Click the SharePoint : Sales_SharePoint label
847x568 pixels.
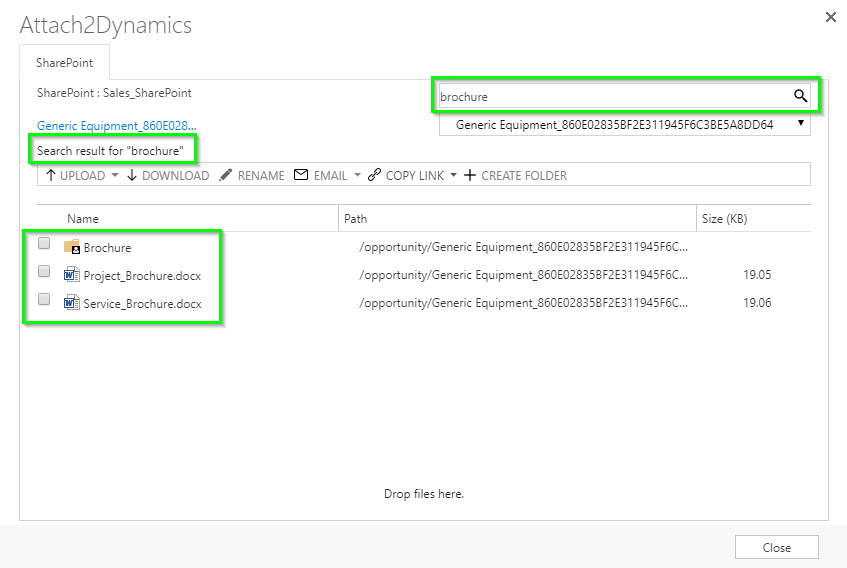[x=114, y=93]
